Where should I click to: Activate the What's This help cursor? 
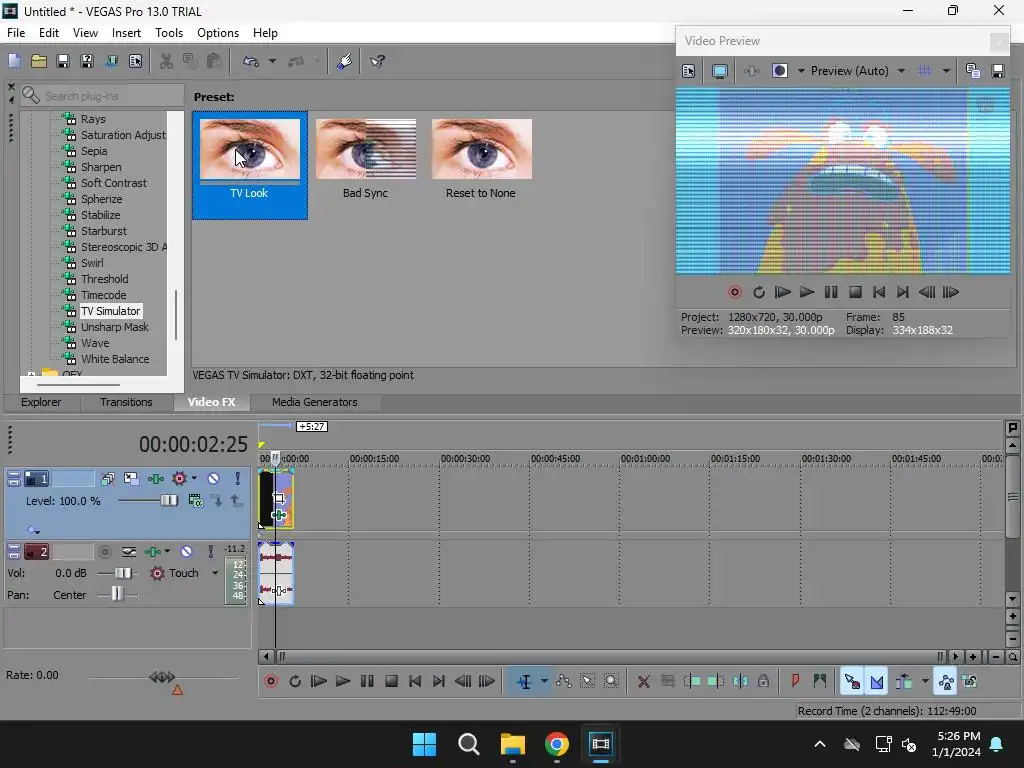pos(377,61)
